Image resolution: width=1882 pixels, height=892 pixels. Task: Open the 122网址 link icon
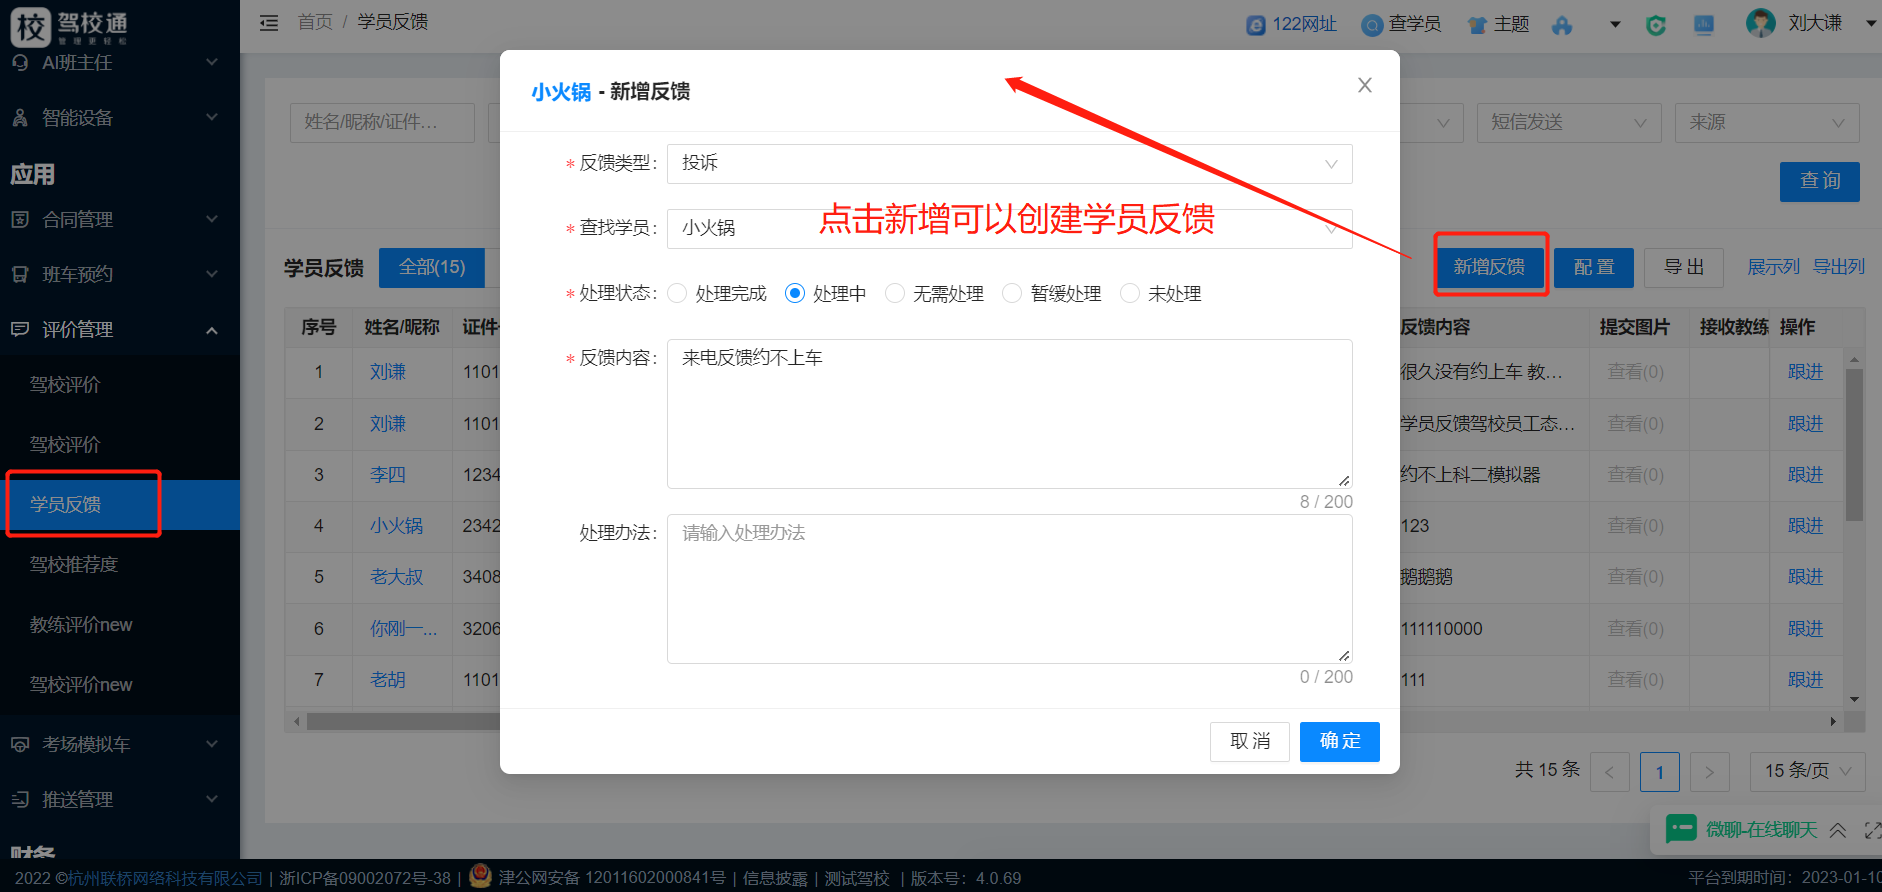1256,25
